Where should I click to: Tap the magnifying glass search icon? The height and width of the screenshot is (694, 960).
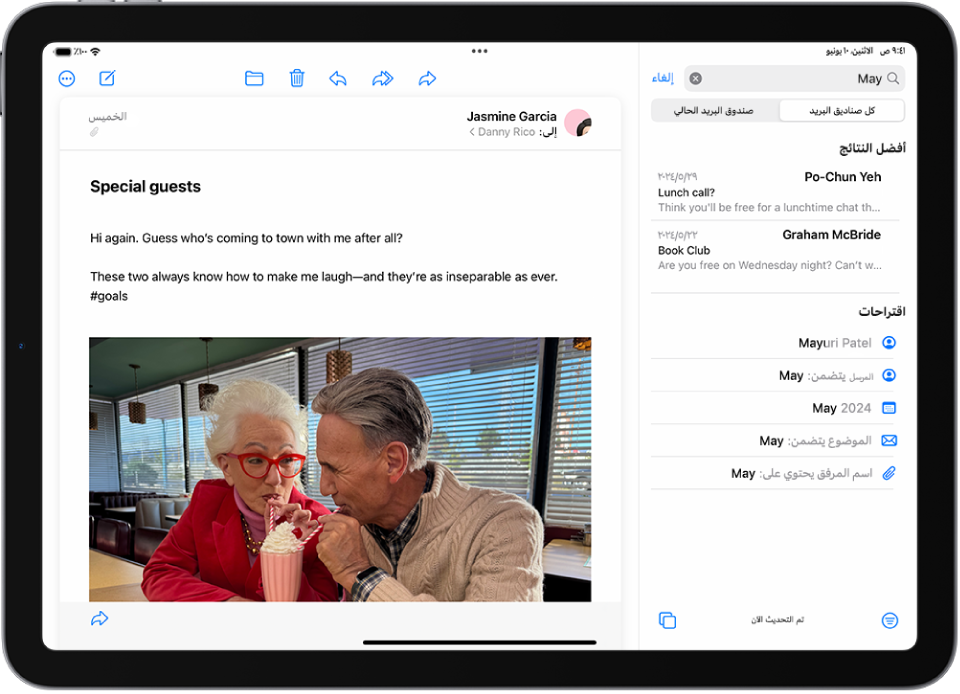tap(893, 78)
